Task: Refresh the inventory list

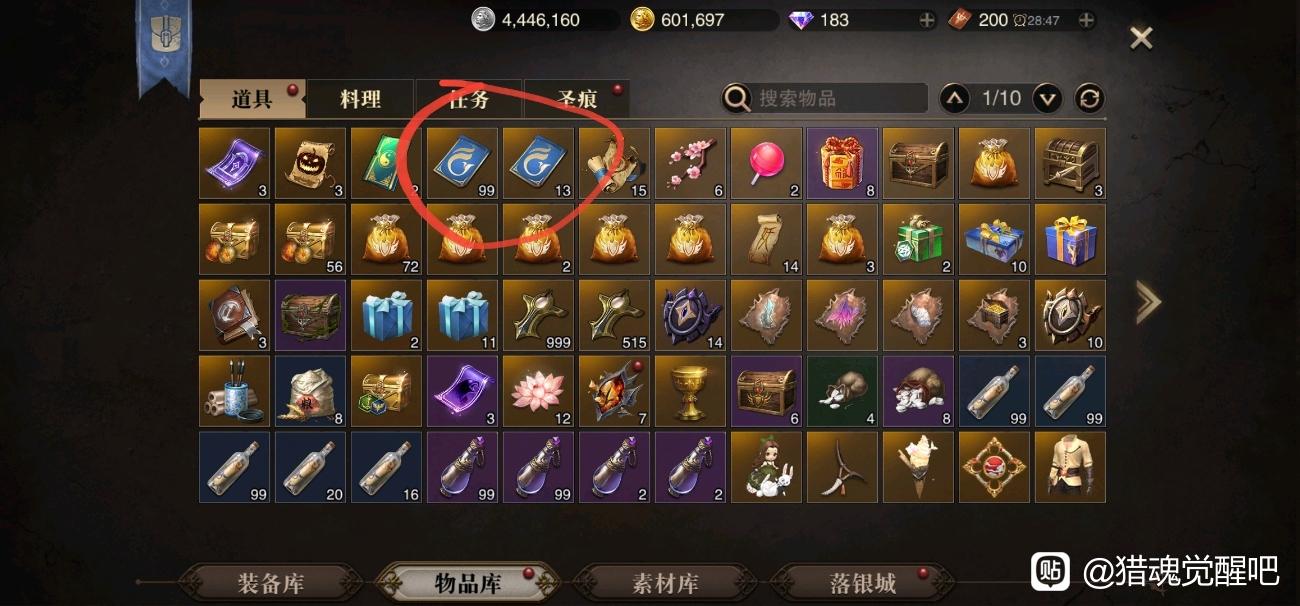Action: click(x=1089, y=98)
